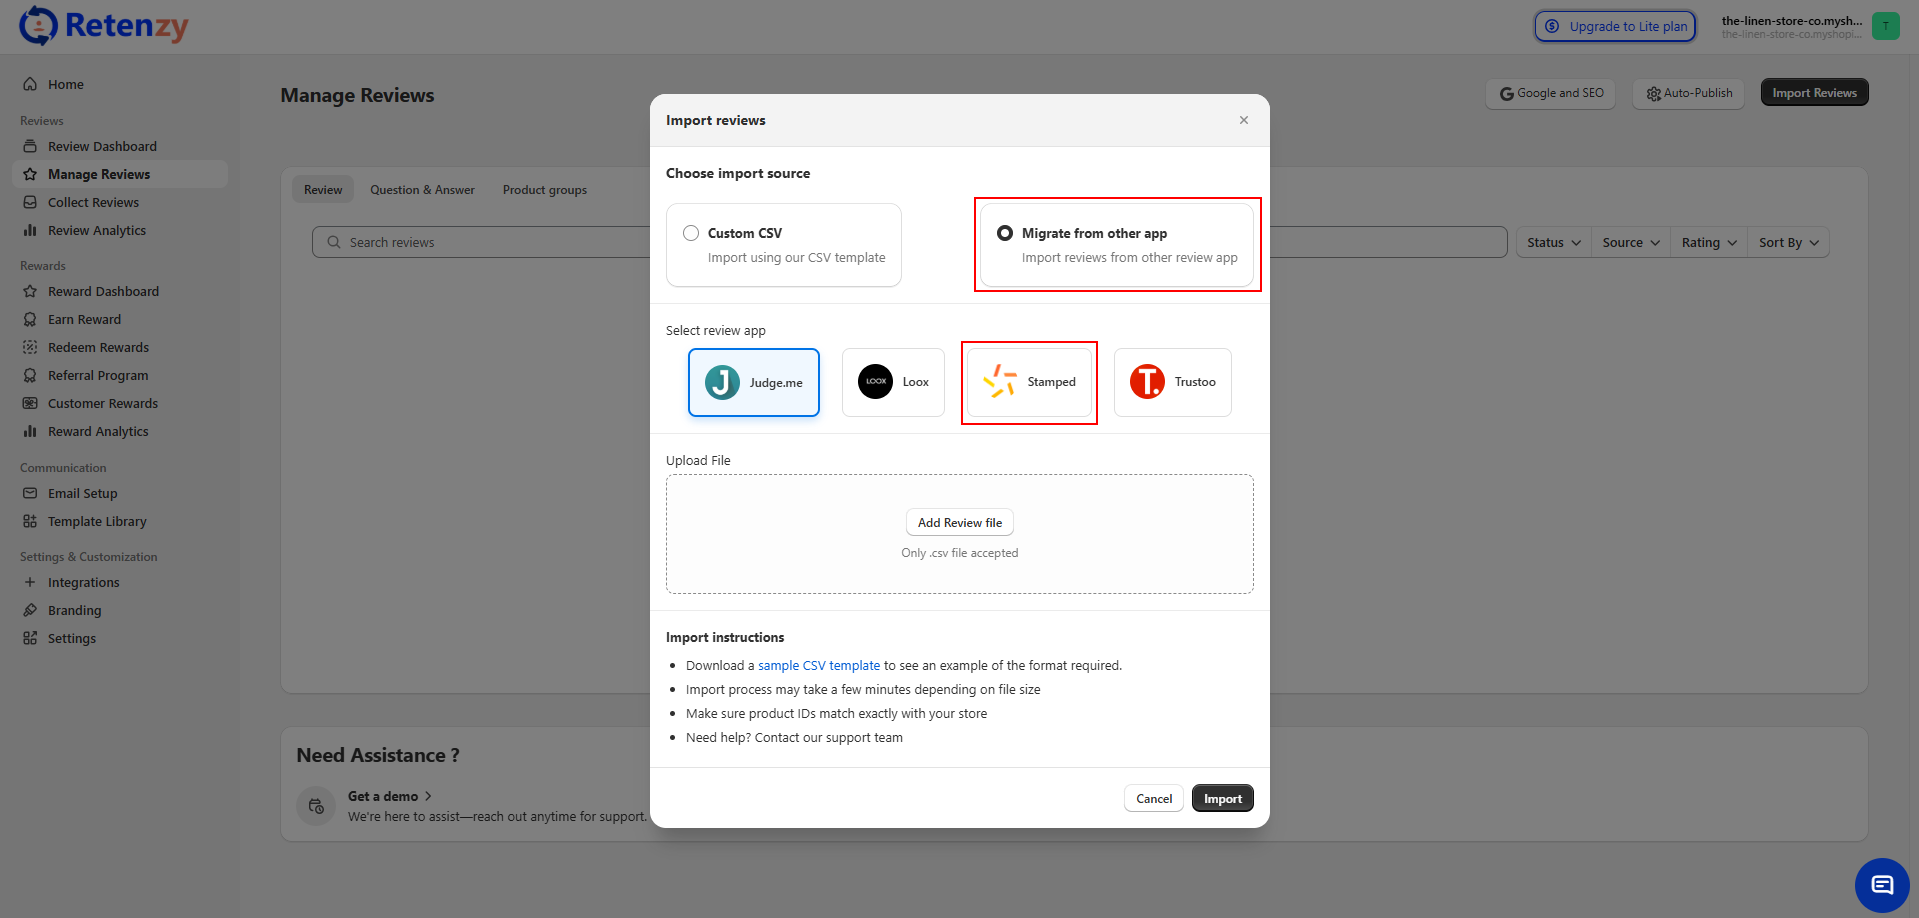
Task: Choose Judge.me as review app
Action: click(754, 382)
